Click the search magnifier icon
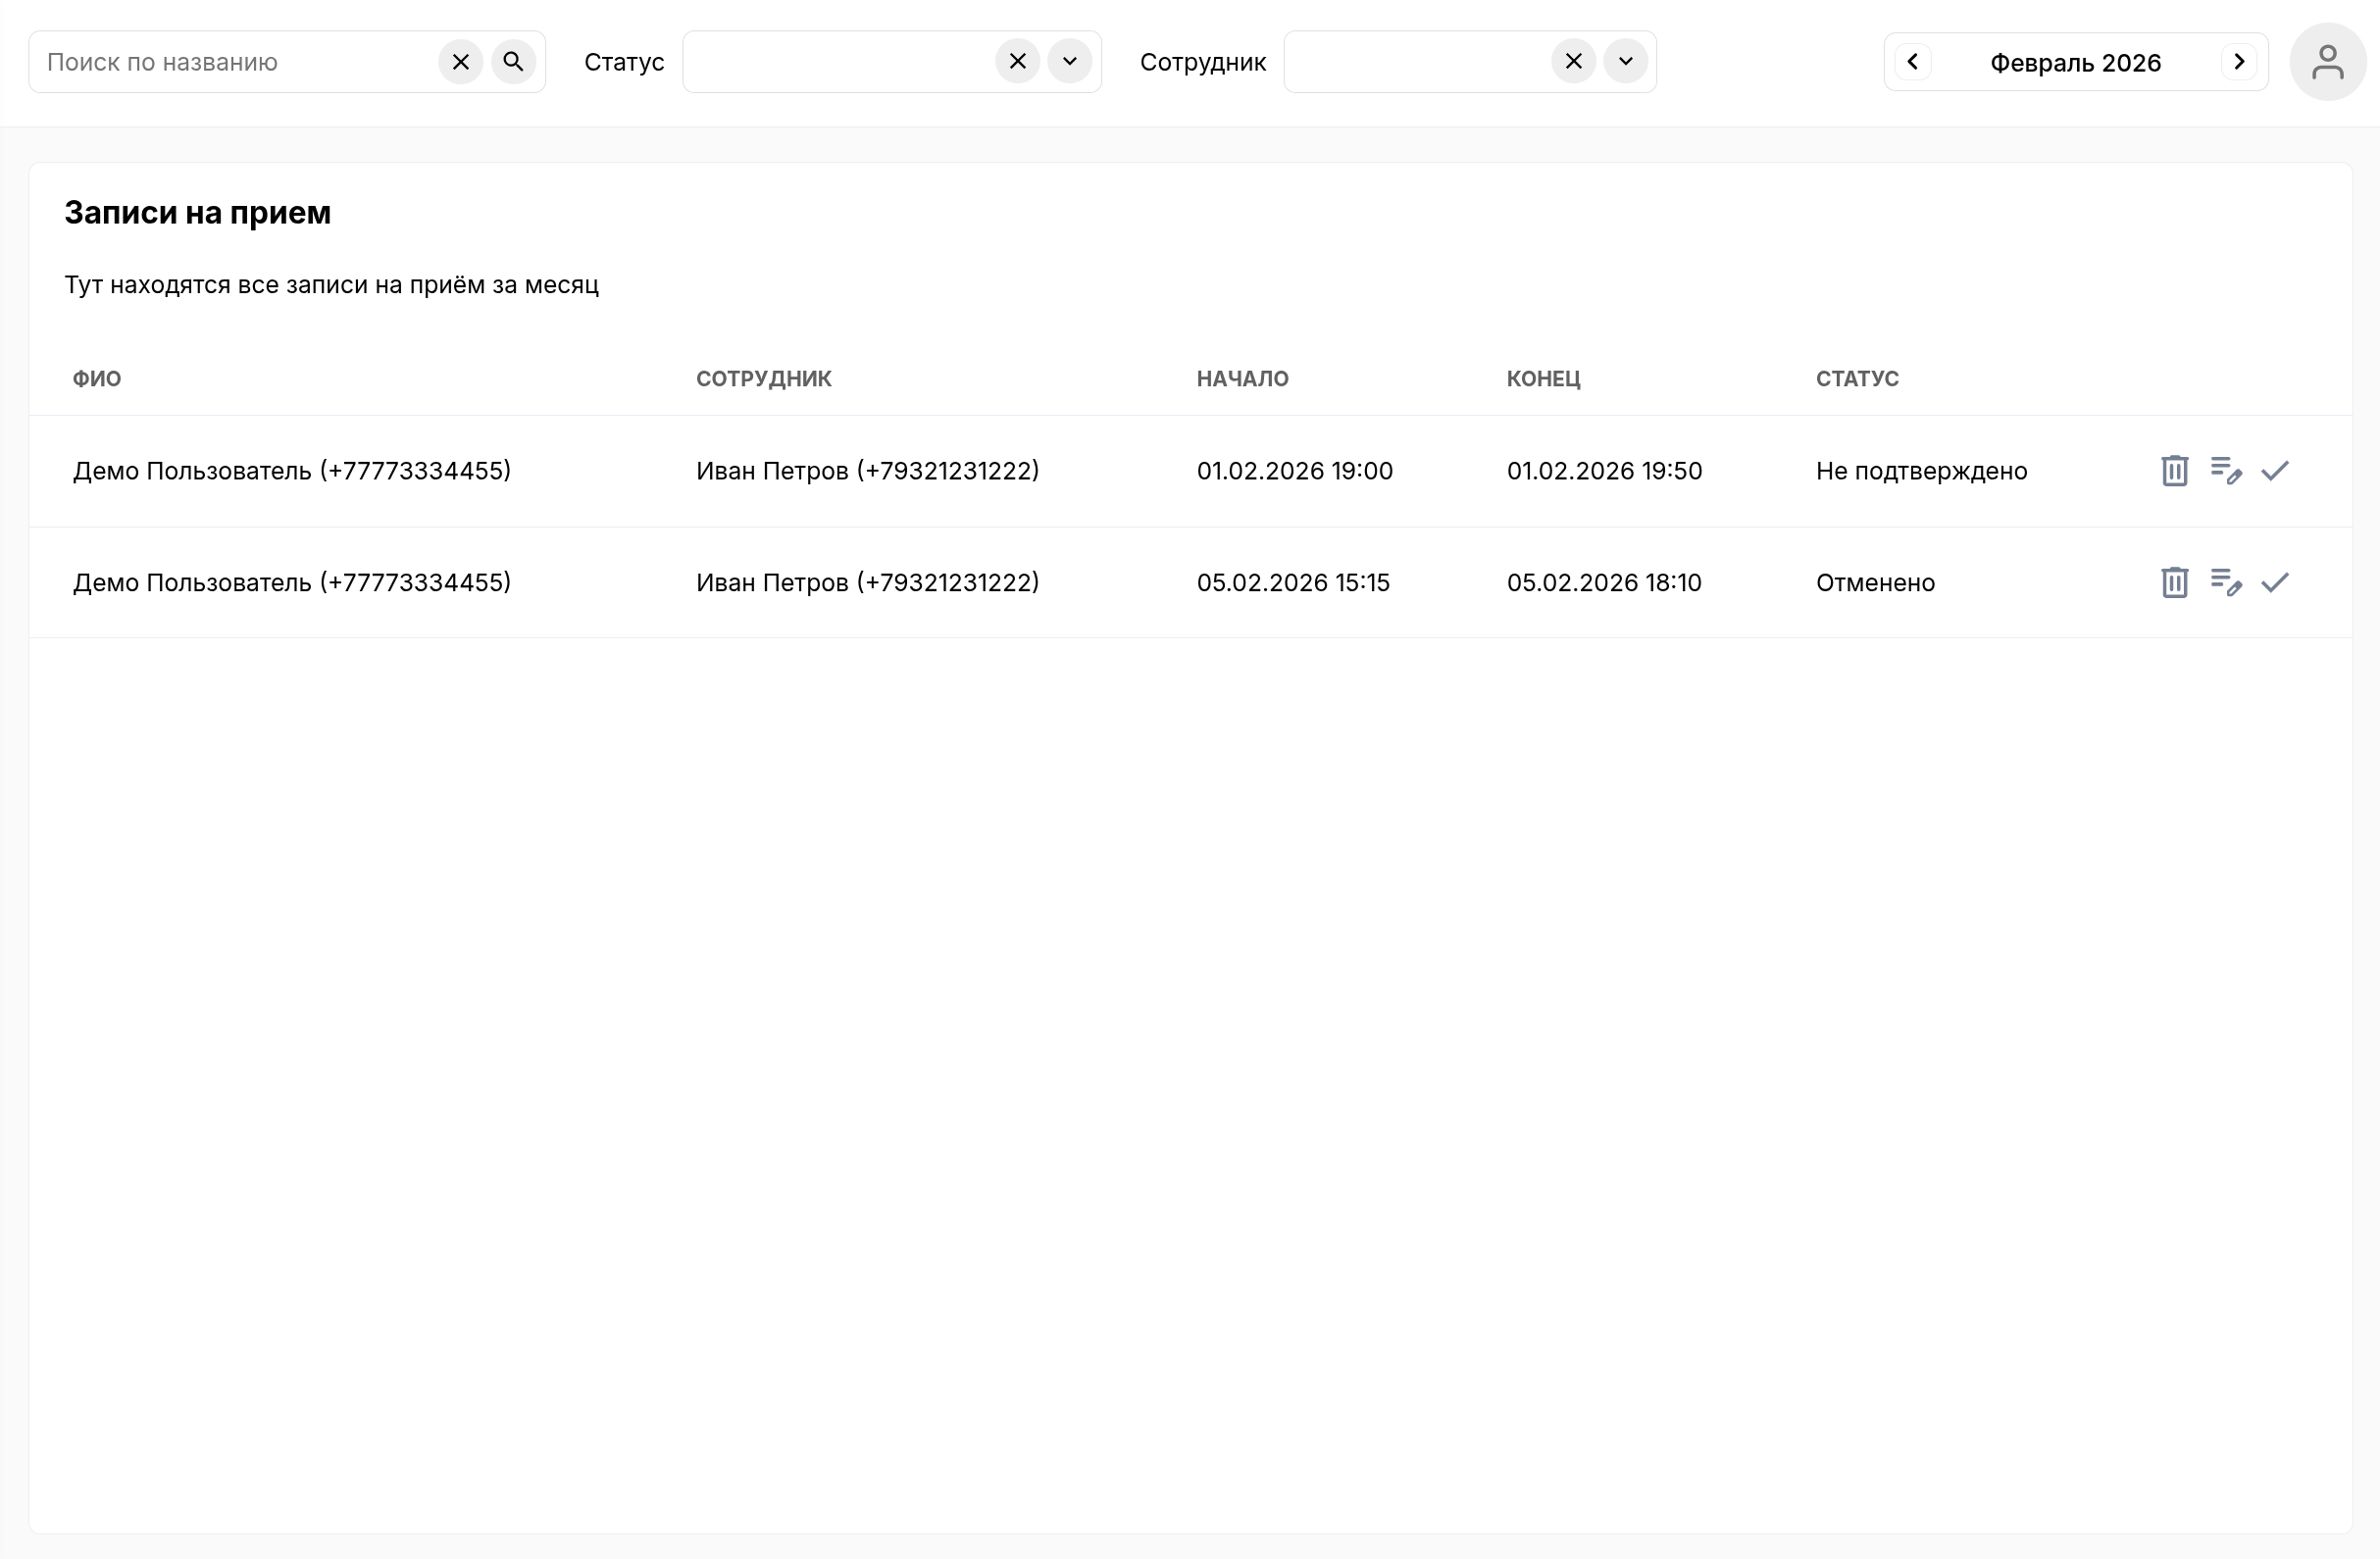The image size is (2380, 1559). point(513,62)
